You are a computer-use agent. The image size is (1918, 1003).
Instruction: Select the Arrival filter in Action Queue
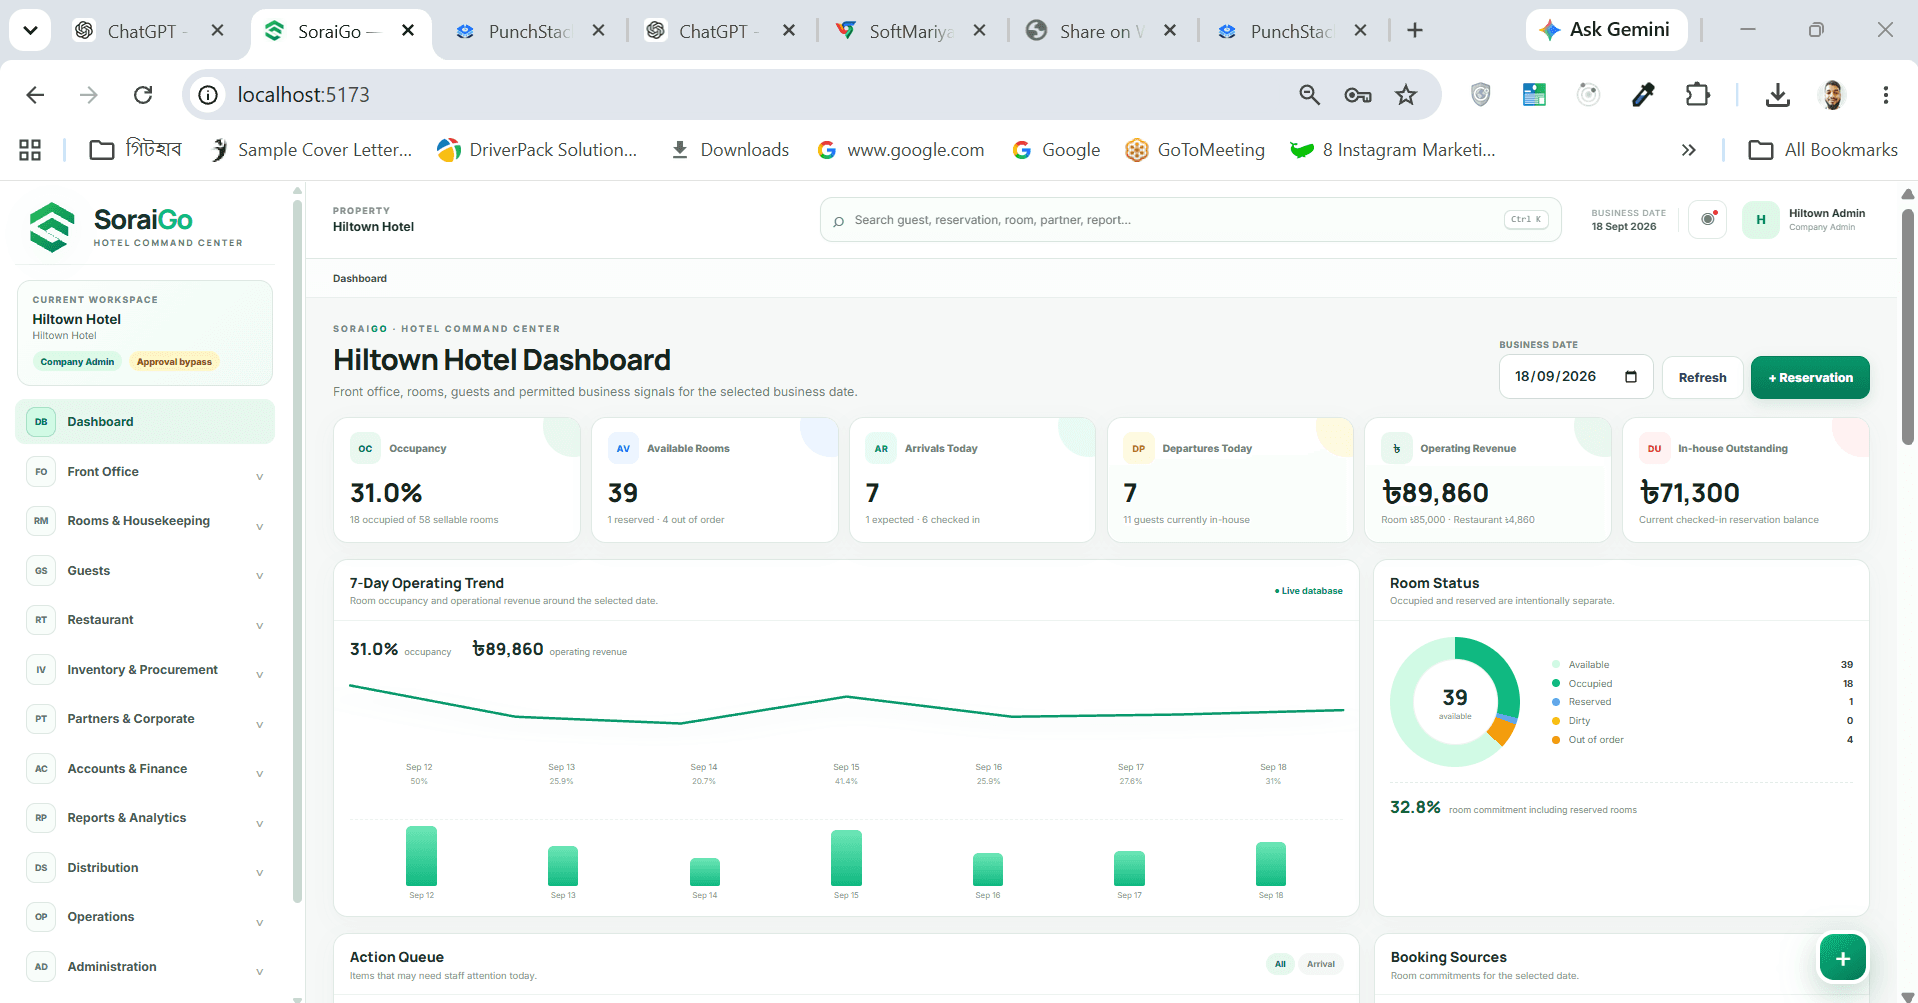click(1320, 964)
